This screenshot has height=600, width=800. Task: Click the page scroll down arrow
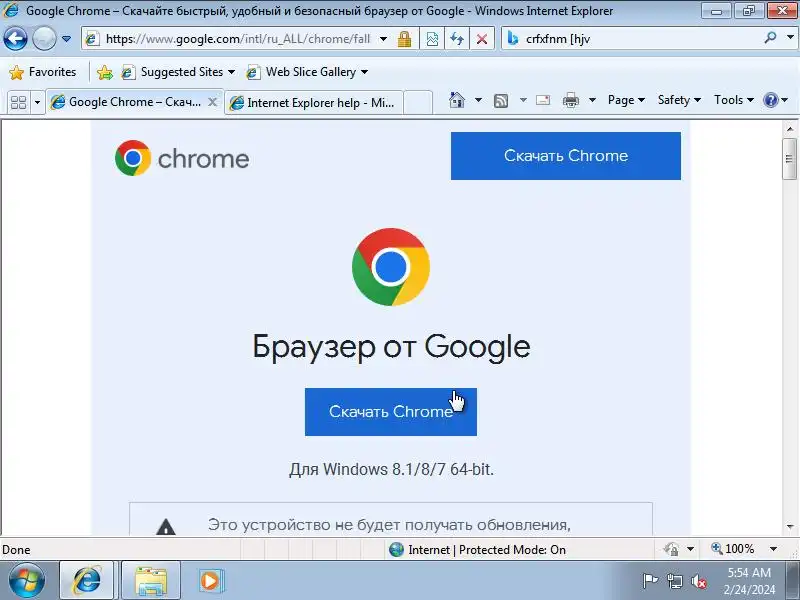790,527
